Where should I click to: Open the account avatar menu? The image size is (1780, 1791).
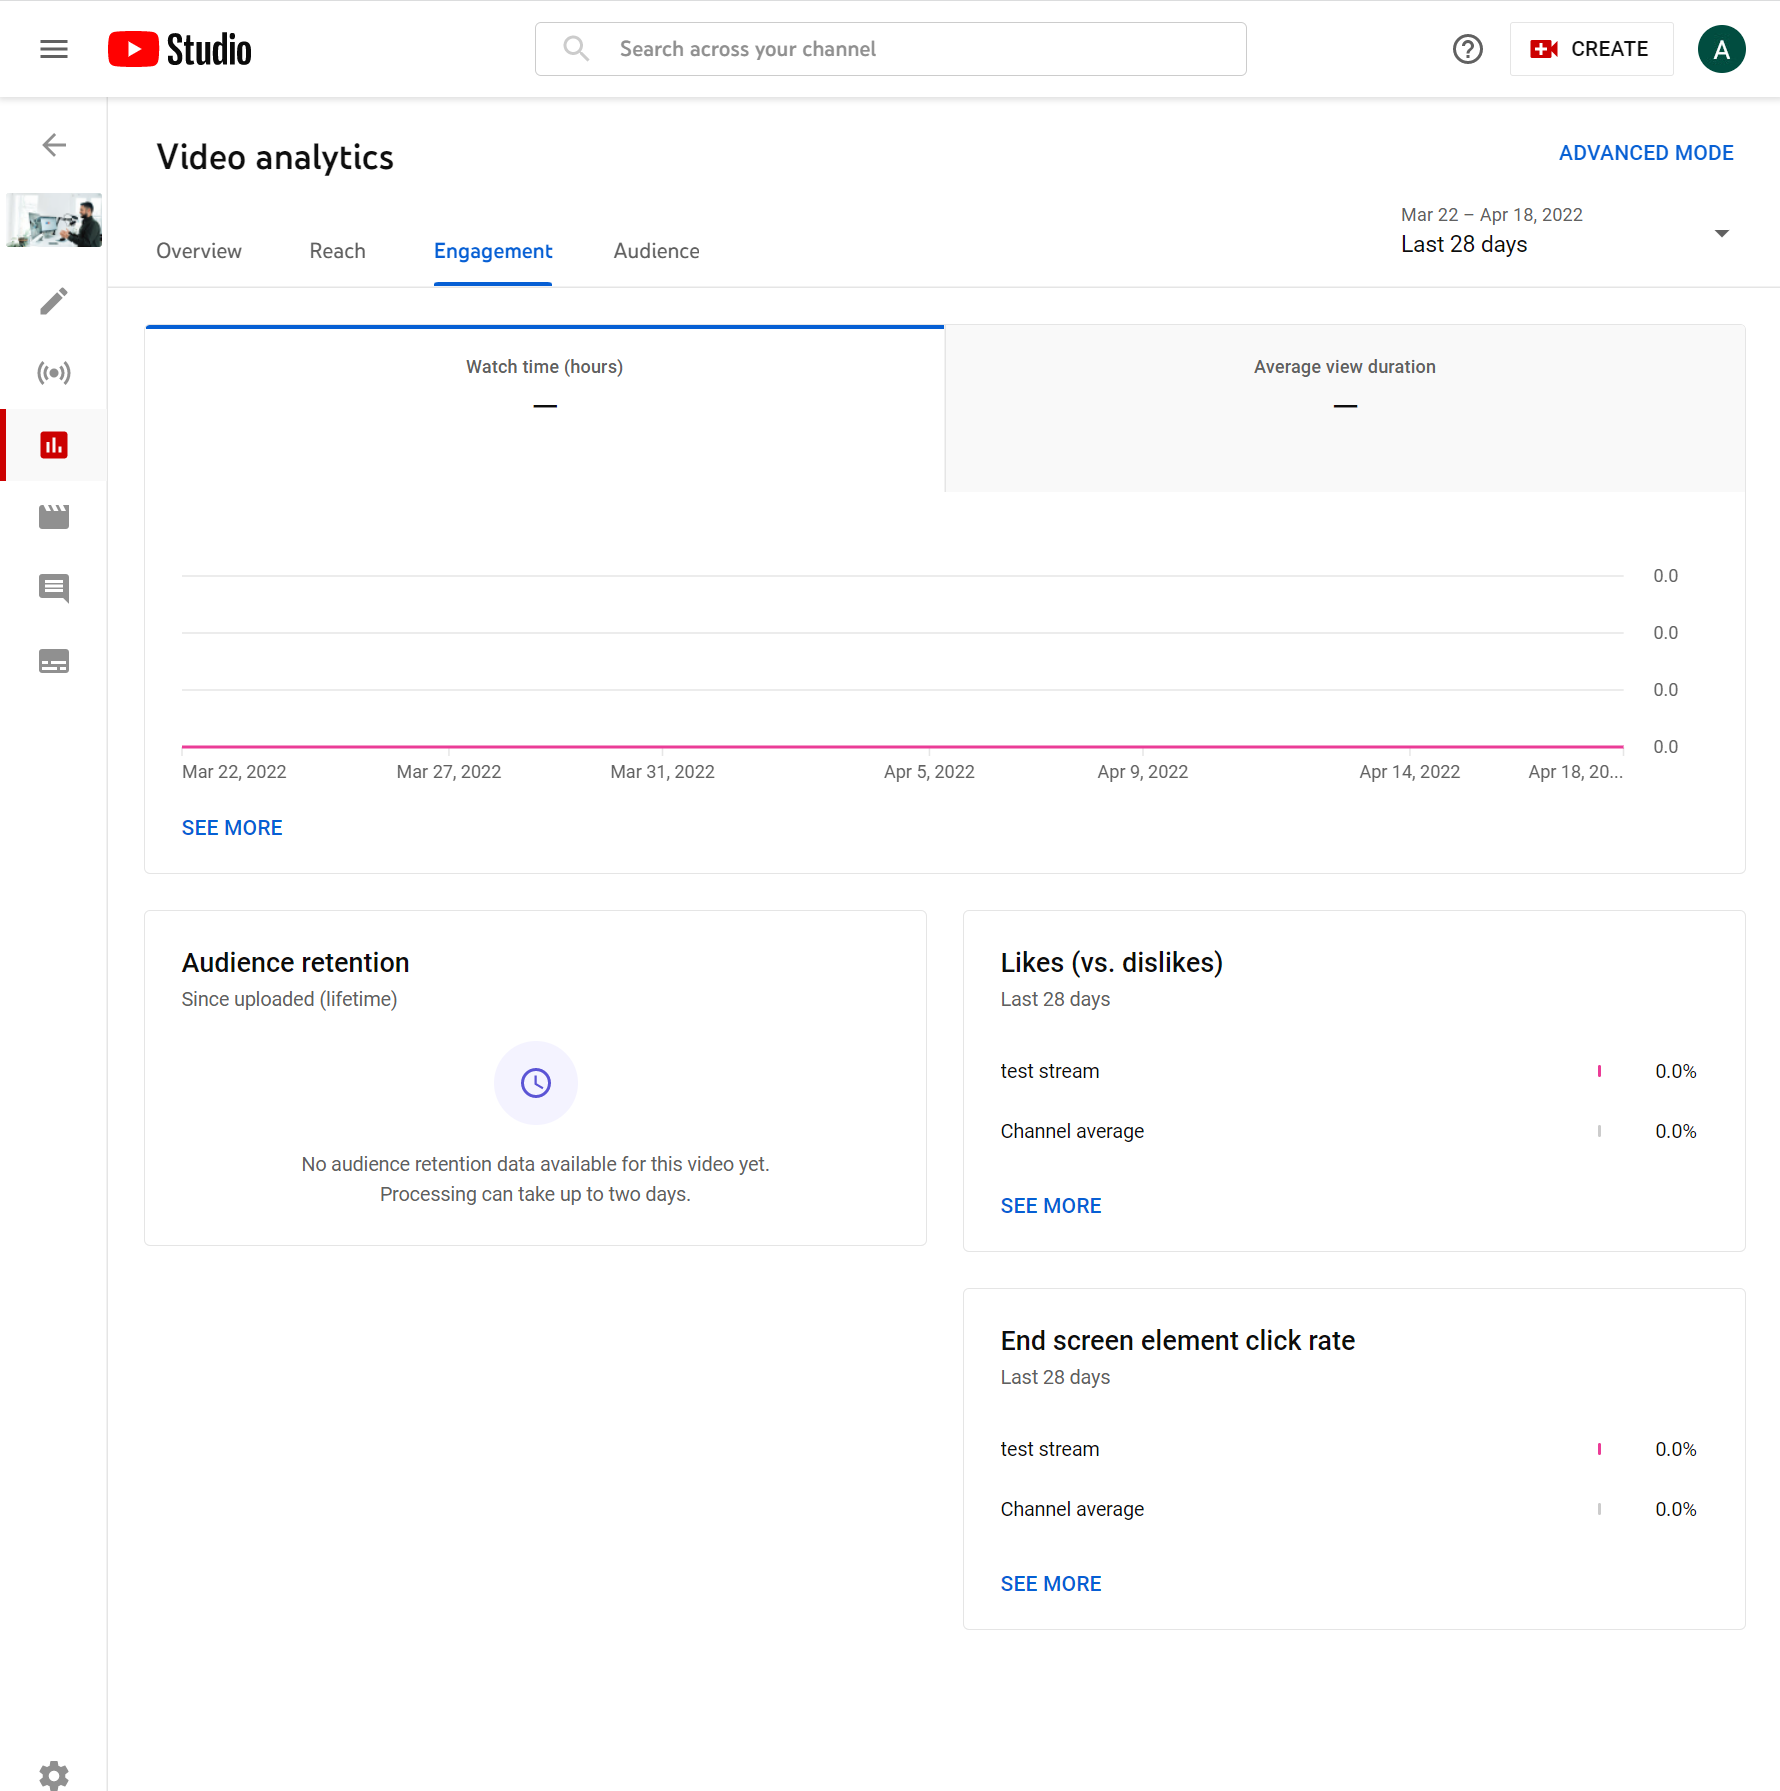(x=1721, y=49)
